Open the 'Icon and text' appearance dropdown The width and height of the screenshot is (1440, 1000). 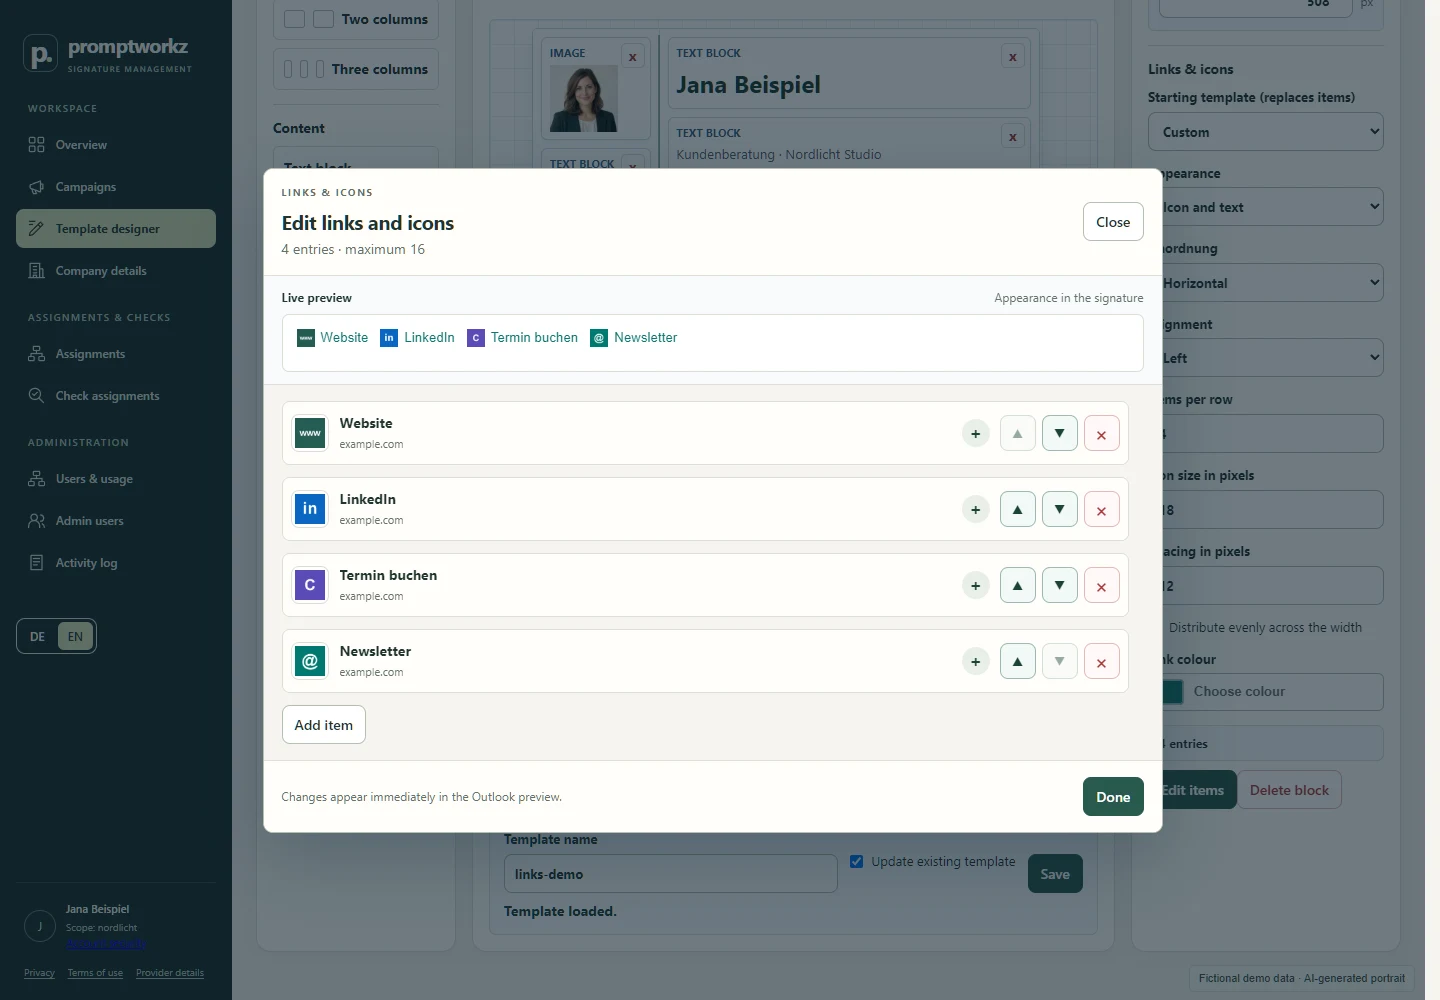(1271, 207)
